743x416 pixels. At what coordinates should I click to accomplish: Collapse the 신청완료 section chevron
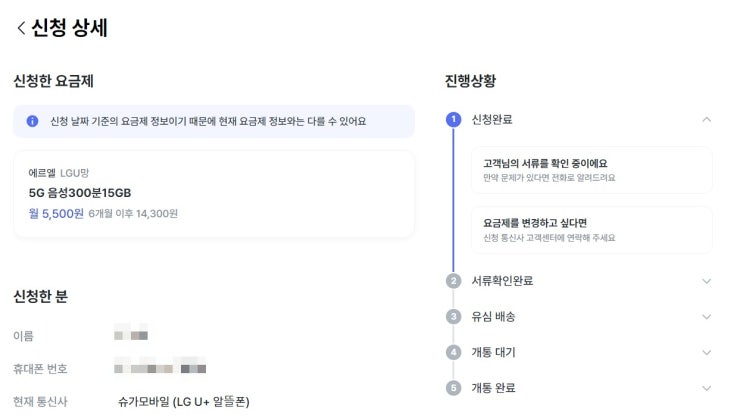pyautogui.click(x=706, y=119)
